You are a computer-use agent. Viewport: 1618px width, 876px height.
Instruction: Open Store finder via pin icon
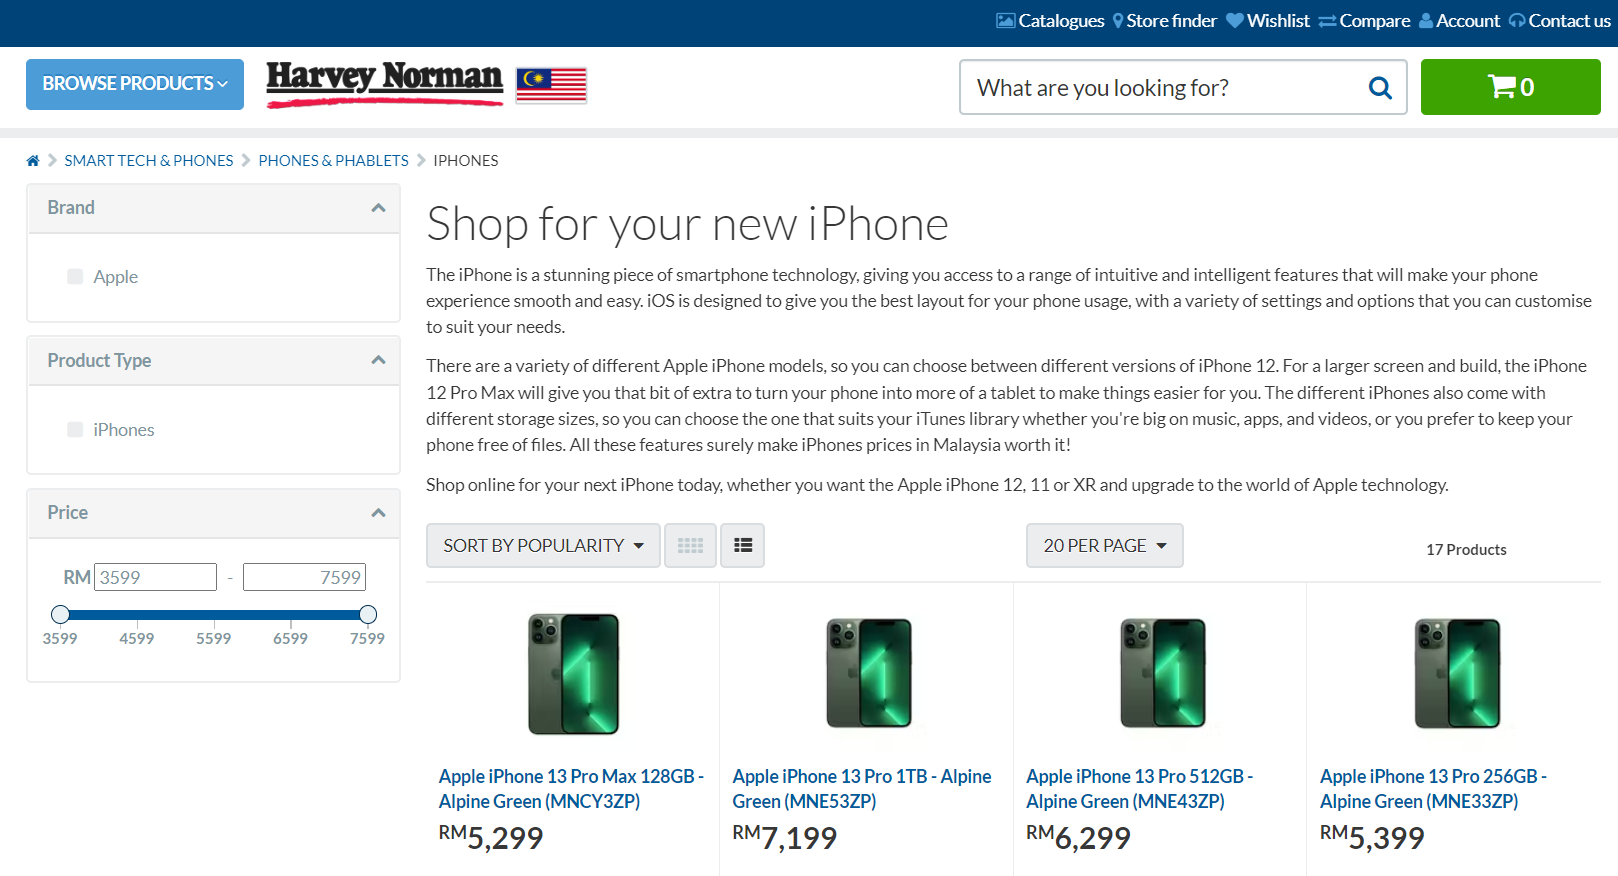coord(1118,21)
